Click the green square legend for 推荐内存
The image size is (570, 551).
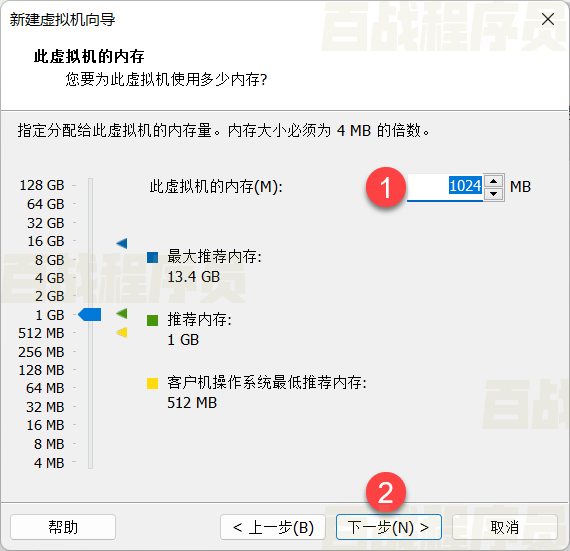click(x=152, y=320)
